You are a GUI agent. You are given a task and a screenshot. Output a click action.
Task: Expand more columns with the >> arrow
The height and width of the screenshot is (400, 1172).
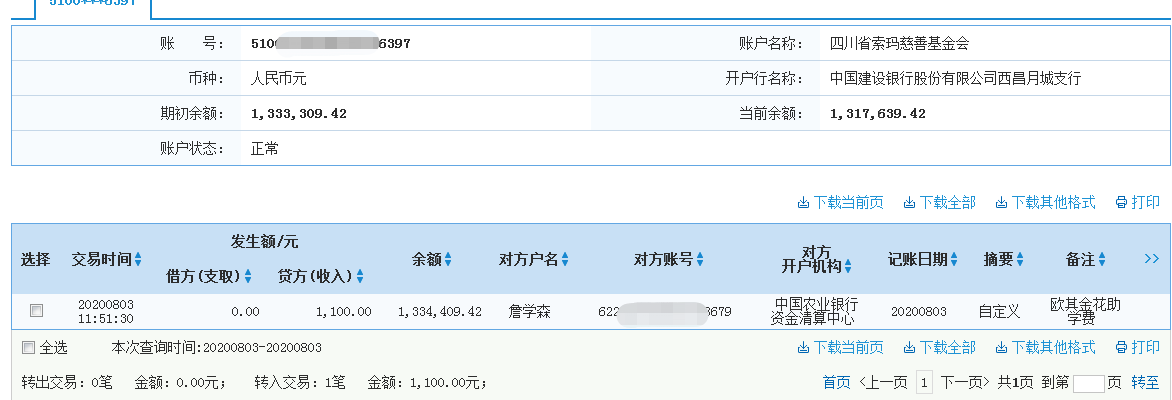pos(1152,258)
